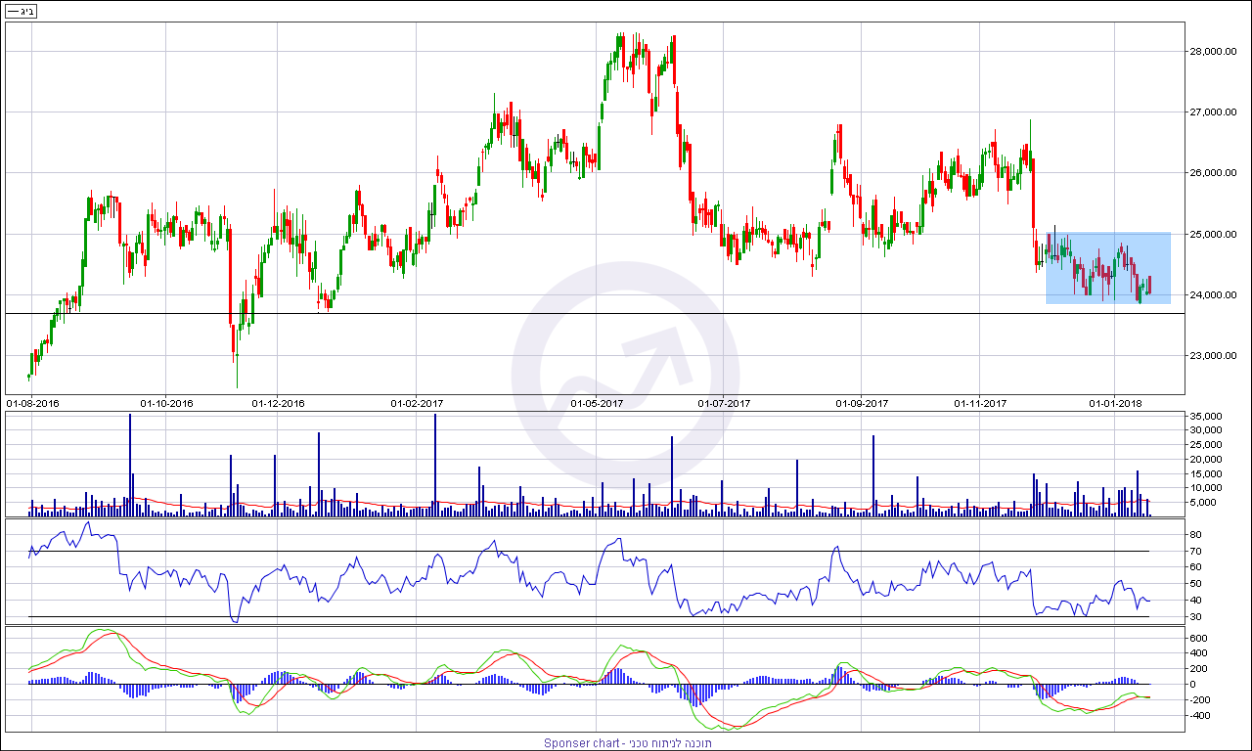Select the 25,000.00 price axis label
Viewport: 1252px width, 751px height.
tap(1212, 234)
